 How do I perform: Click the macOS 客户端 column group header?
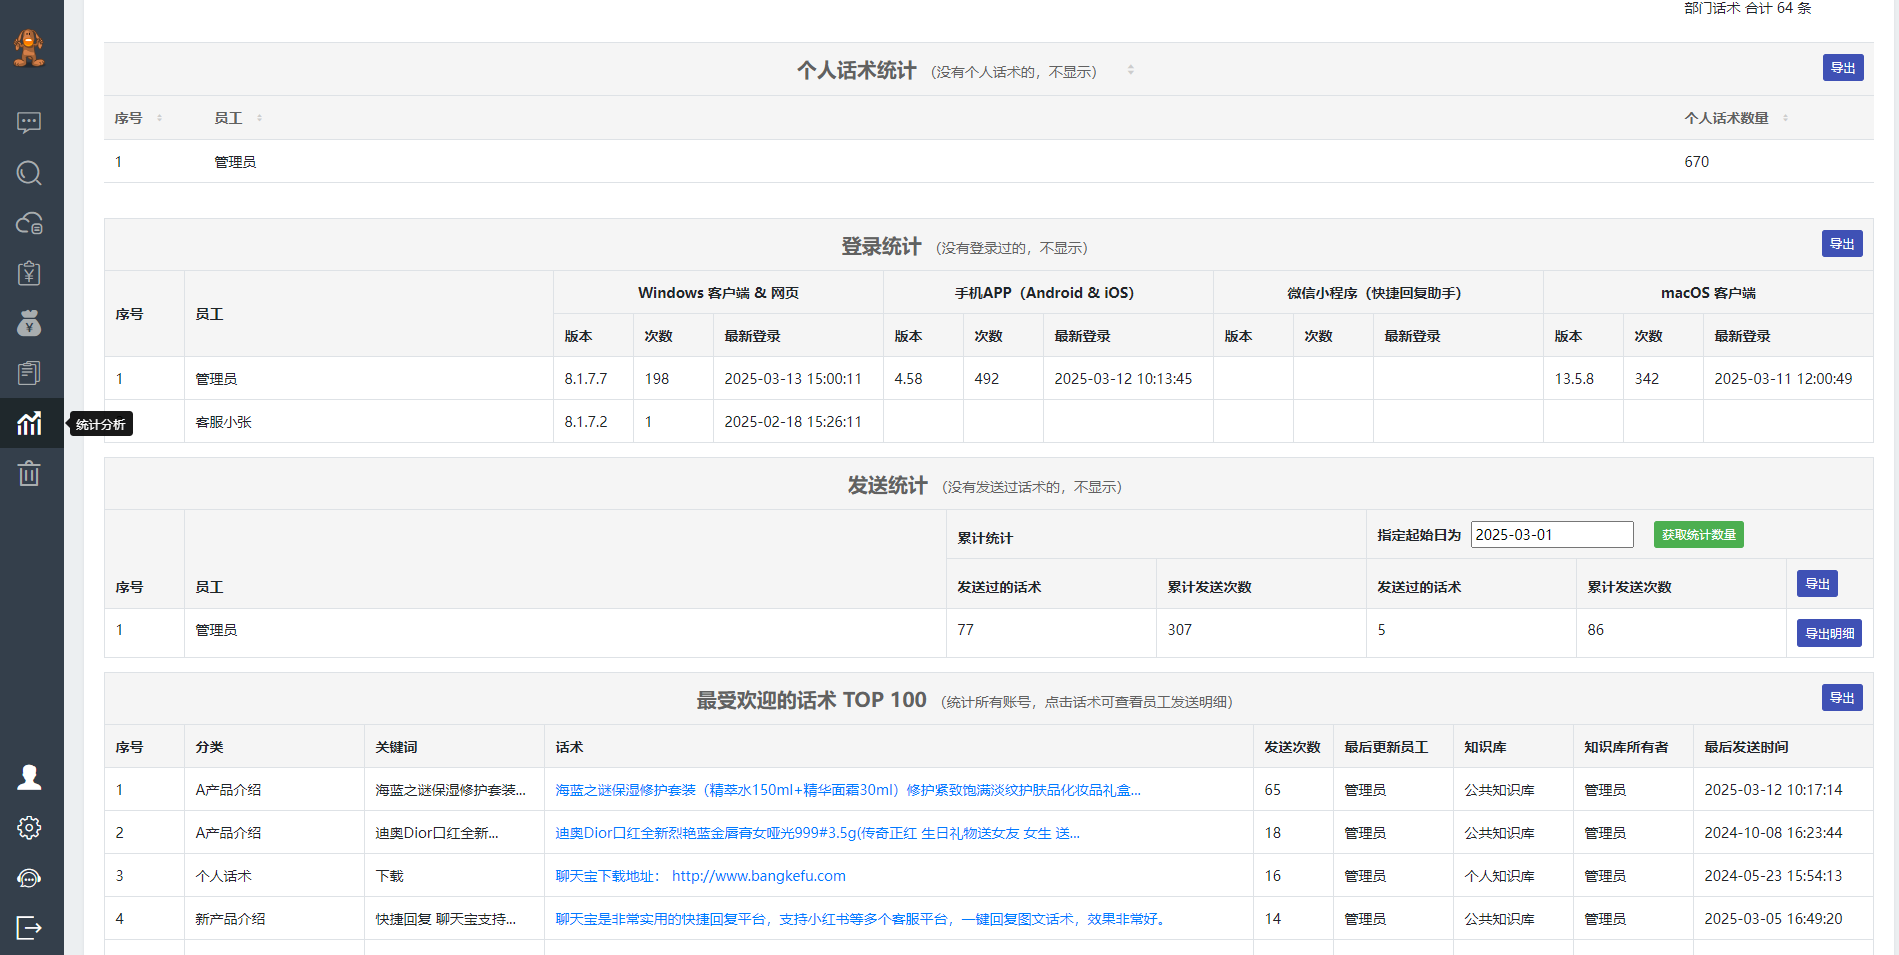pos(1708,293)
